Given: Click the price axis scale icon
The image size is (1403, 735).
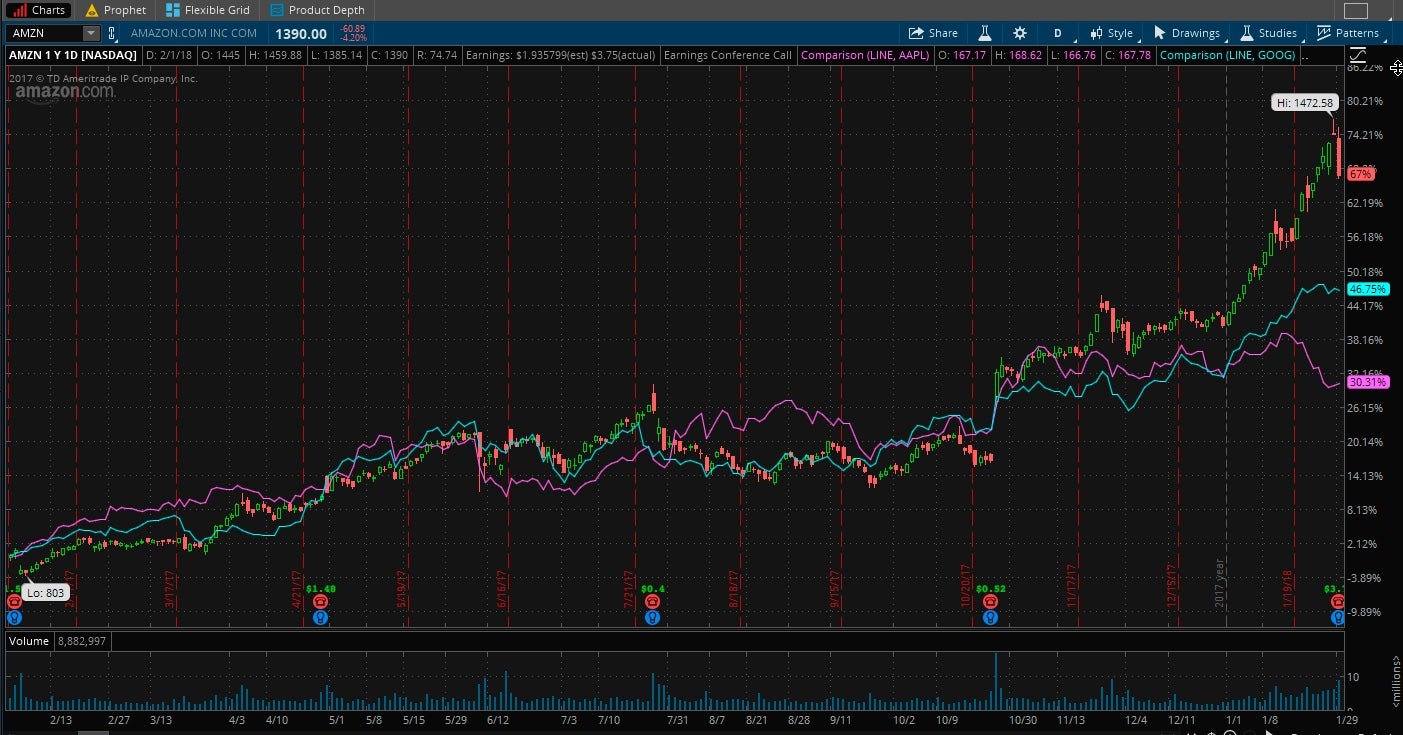Looking at the screenshot, I should [x=1358, y=55].
